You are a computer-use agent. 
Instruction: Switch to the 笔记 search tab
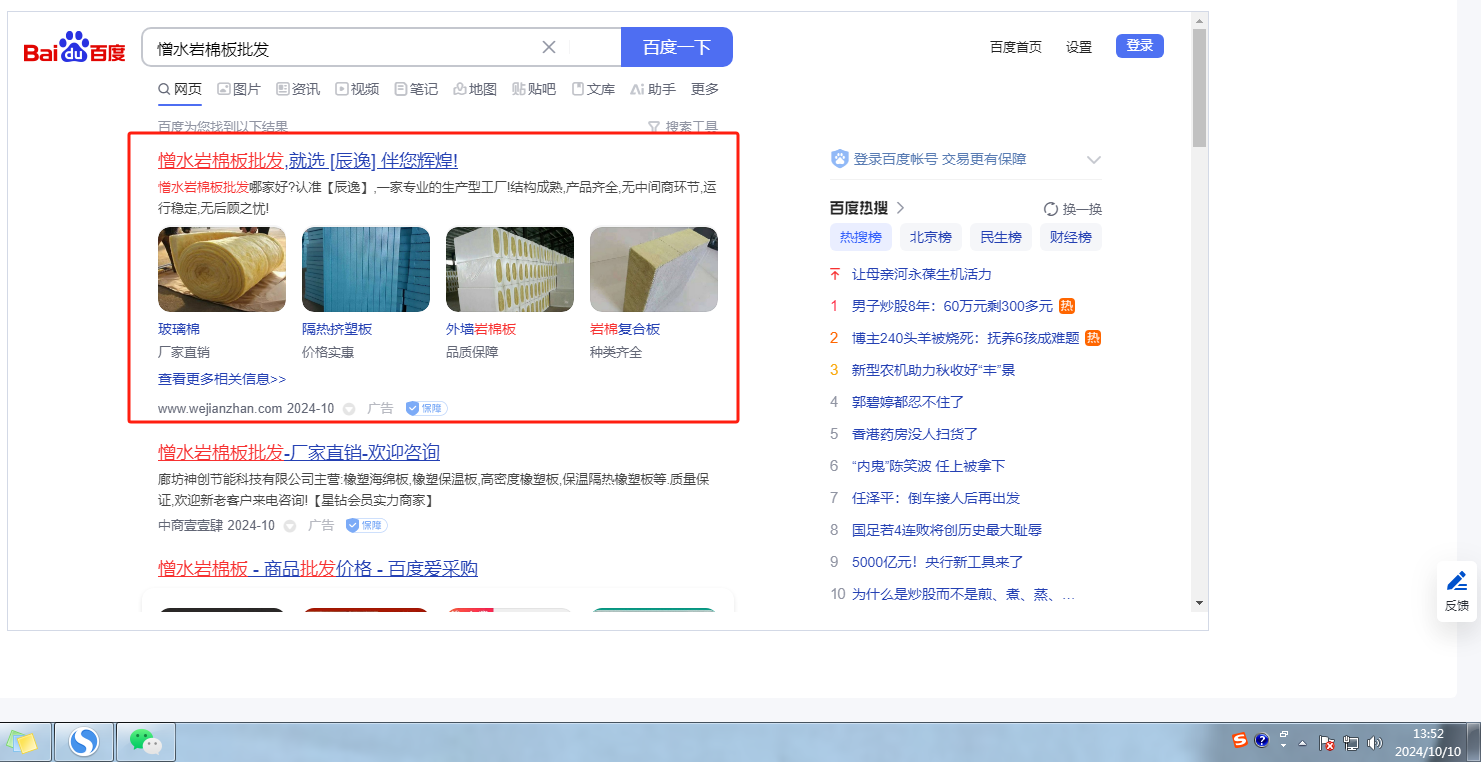coord(416,89)
